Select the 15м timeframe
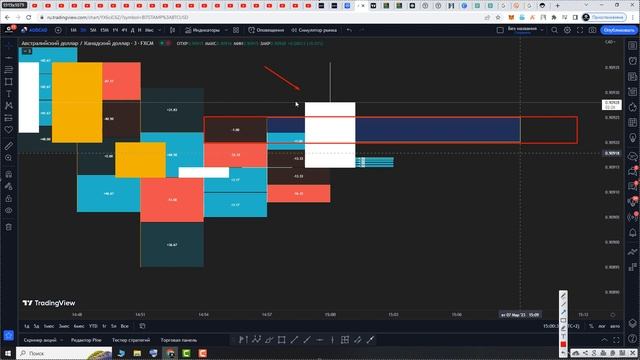Viewport: 640px width, 360px height. coord(104,30)
